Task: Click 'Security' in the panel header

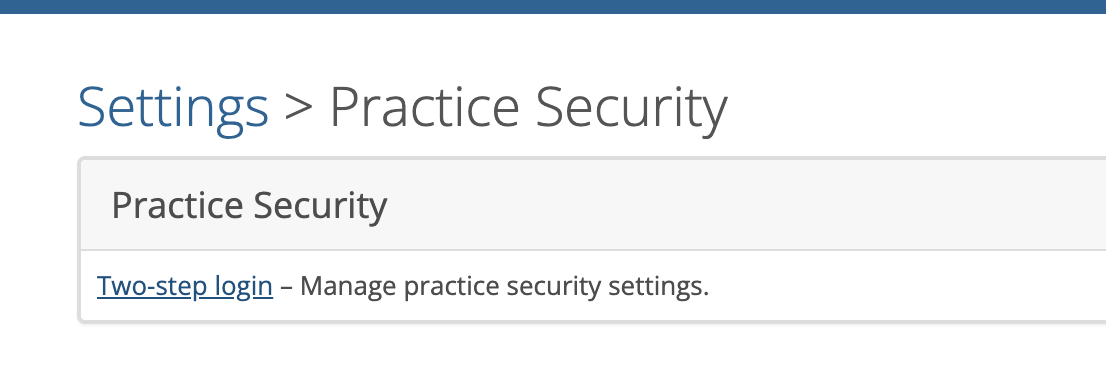Action: [x=320, y=206]
